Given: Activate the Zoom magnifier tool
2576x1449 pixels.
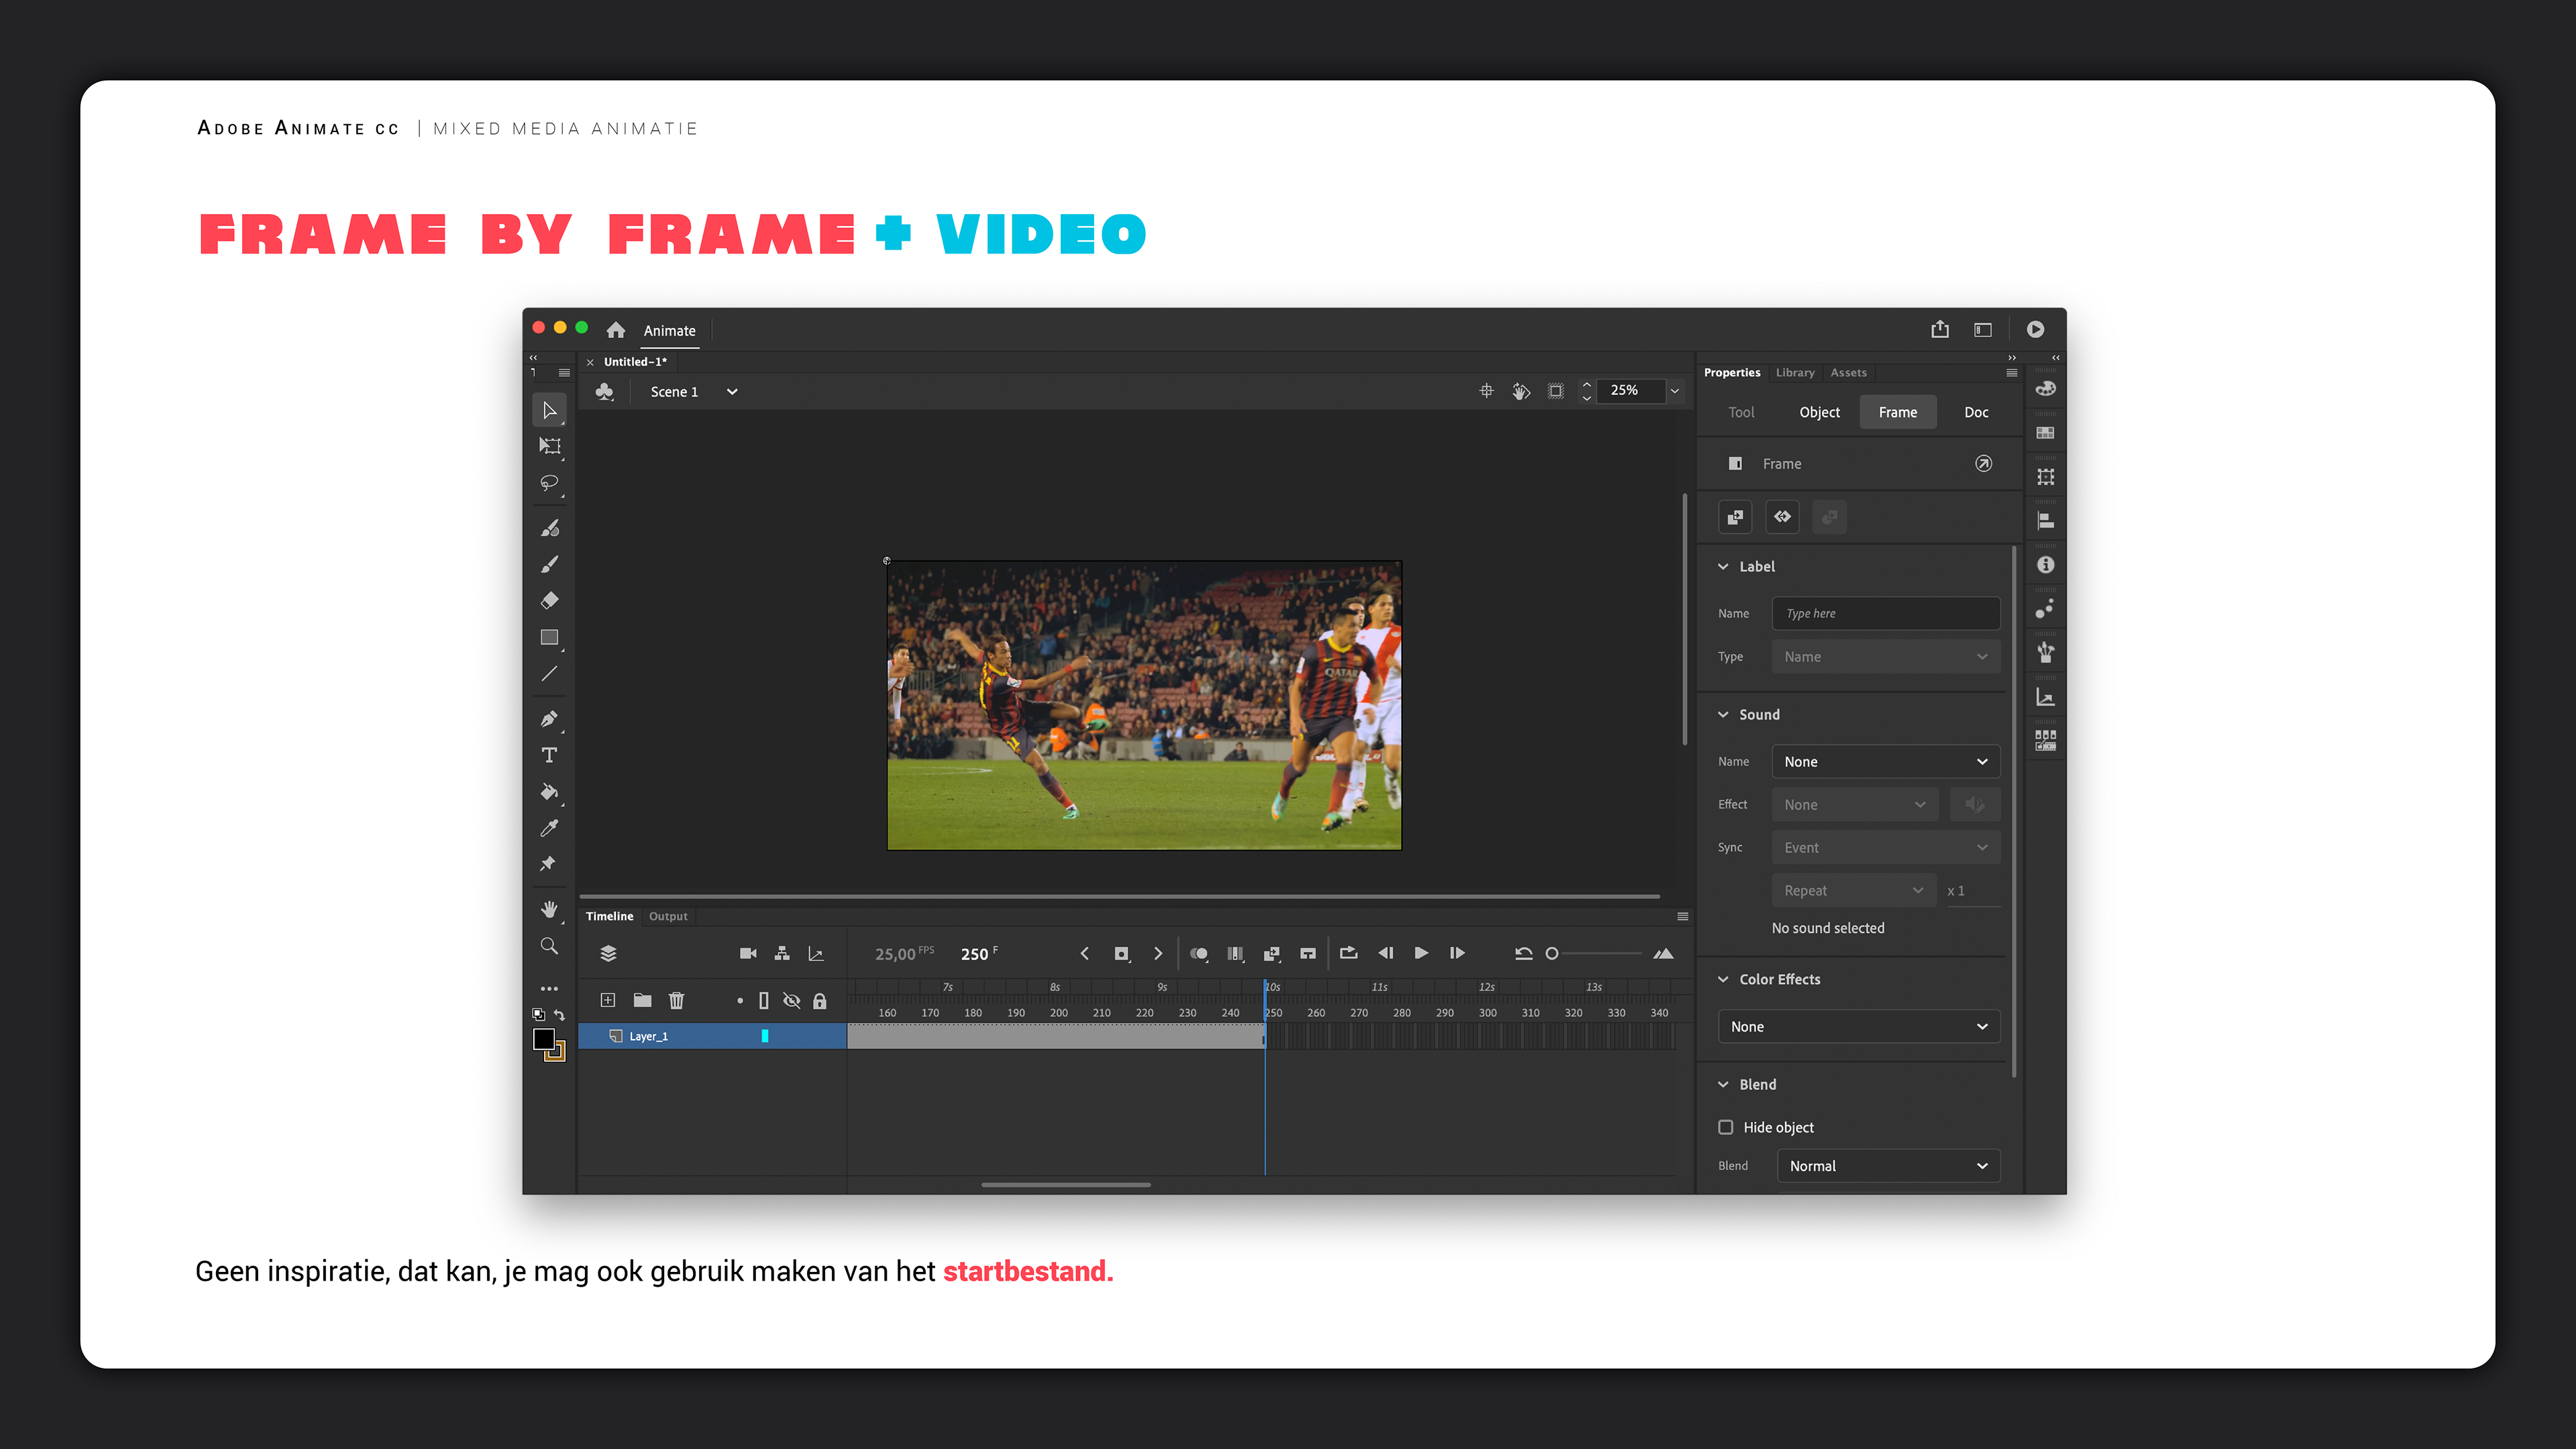Looking at the screenshot, I should click(x=549, y=946).
